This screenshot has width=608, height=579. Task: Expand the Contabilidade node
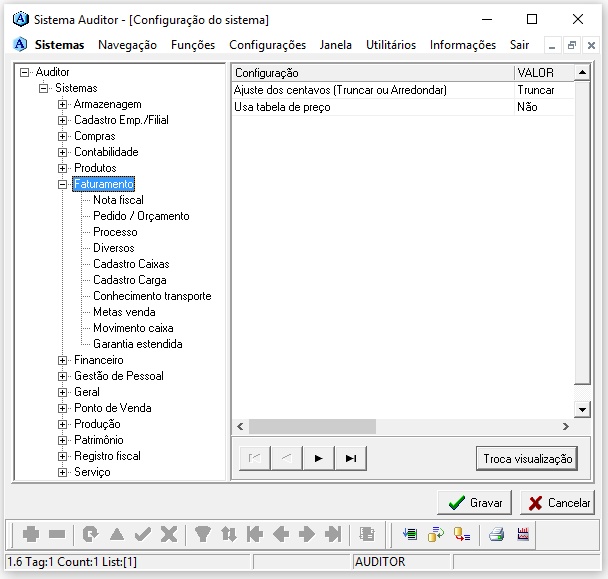pos(62,152)
